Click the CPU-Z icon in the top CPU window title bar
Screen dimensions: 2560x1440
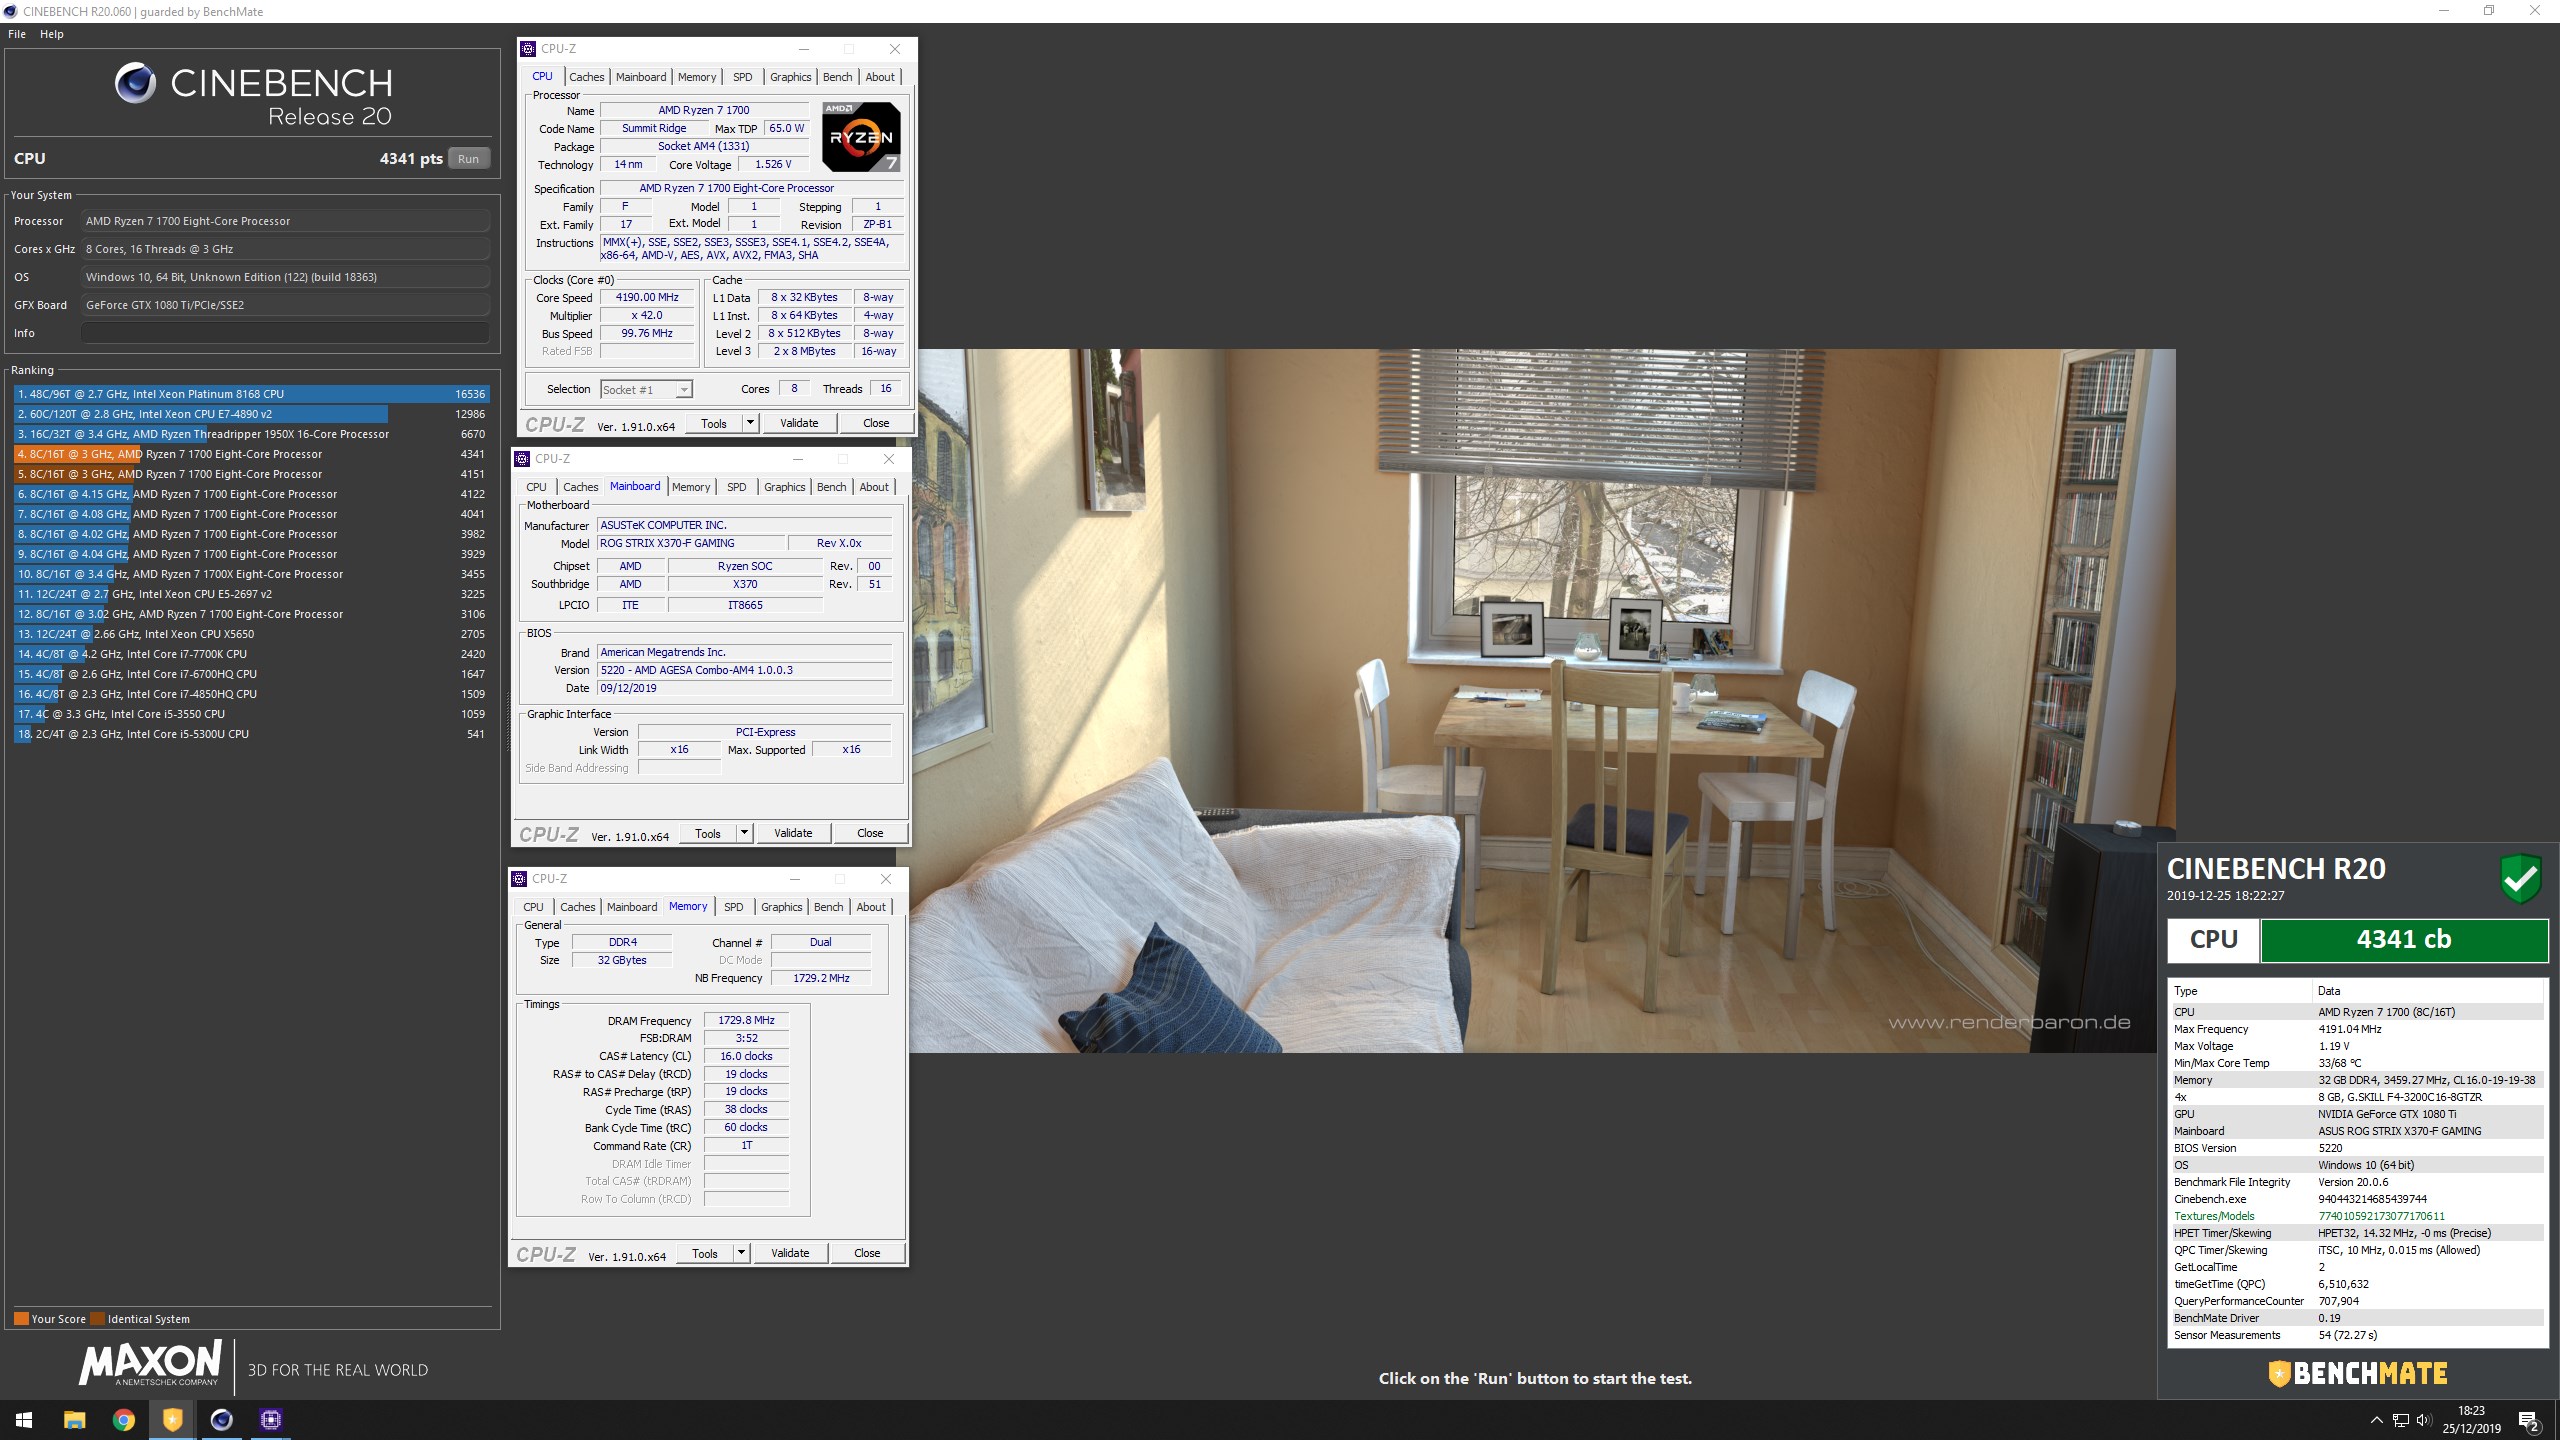pos(528,49)
